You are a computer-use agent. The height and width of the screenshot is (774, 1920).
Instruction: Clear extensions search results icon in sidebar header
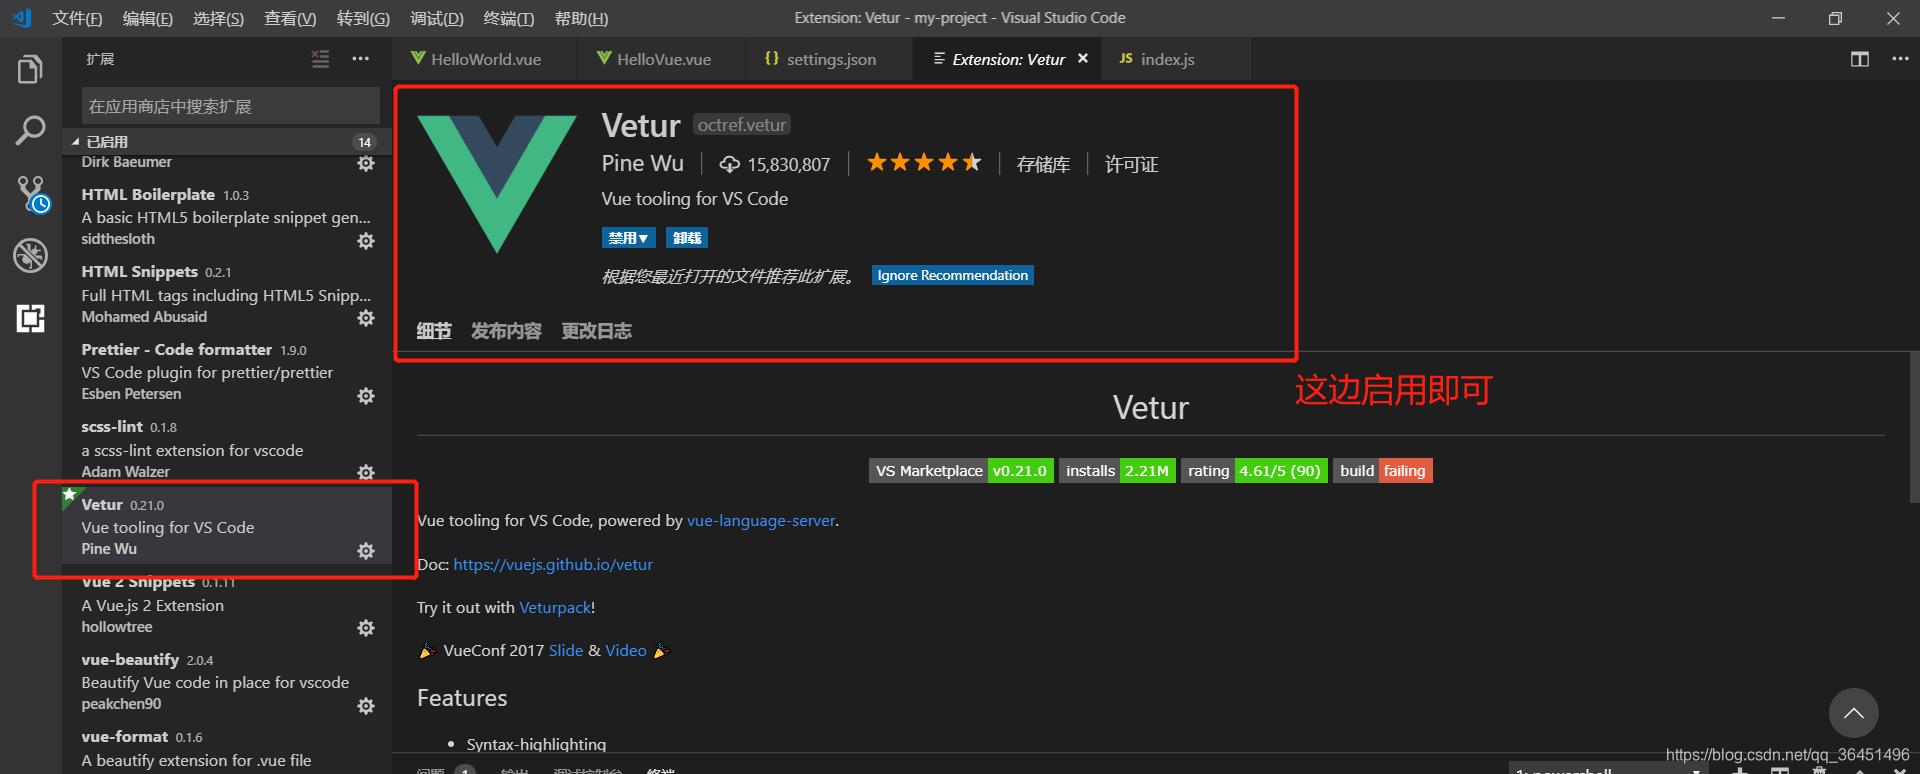point(320,59)
